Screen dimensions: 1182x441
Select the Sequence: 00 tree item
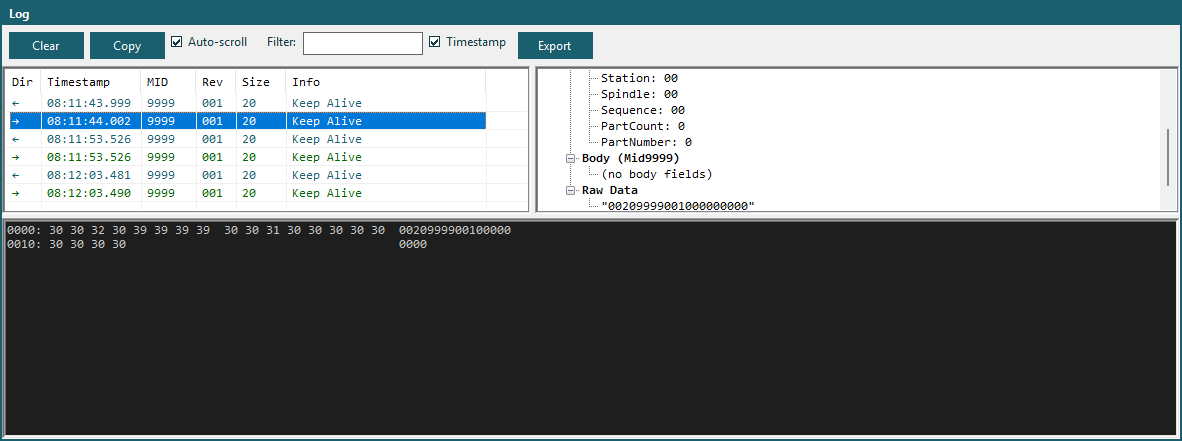tap(642, 110)
